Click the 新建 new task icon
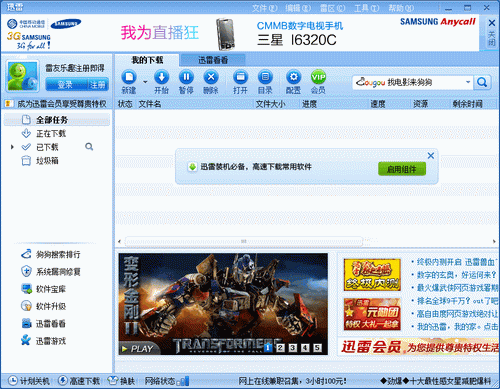This screenshot has width=500, height=389. tap(129, 77)
